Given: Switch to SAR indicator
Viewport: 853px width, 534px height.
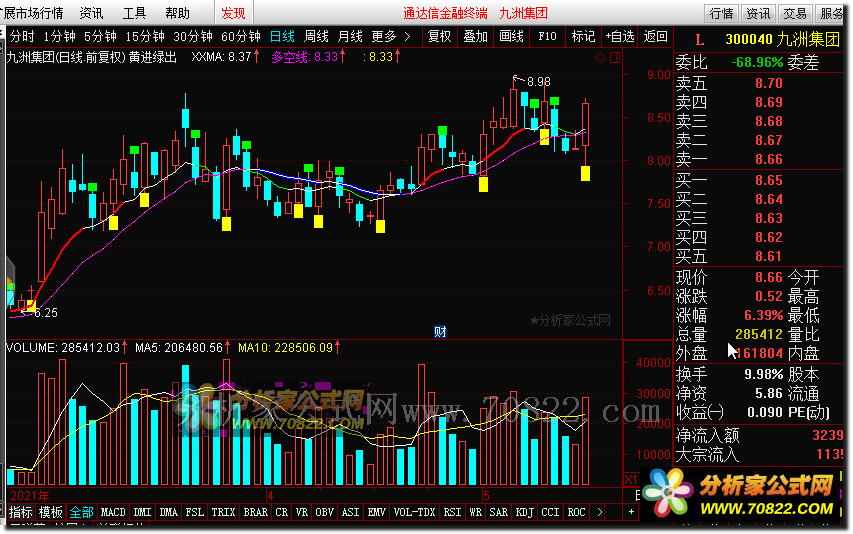Looking at the screenshot, I should coord(499,512).
